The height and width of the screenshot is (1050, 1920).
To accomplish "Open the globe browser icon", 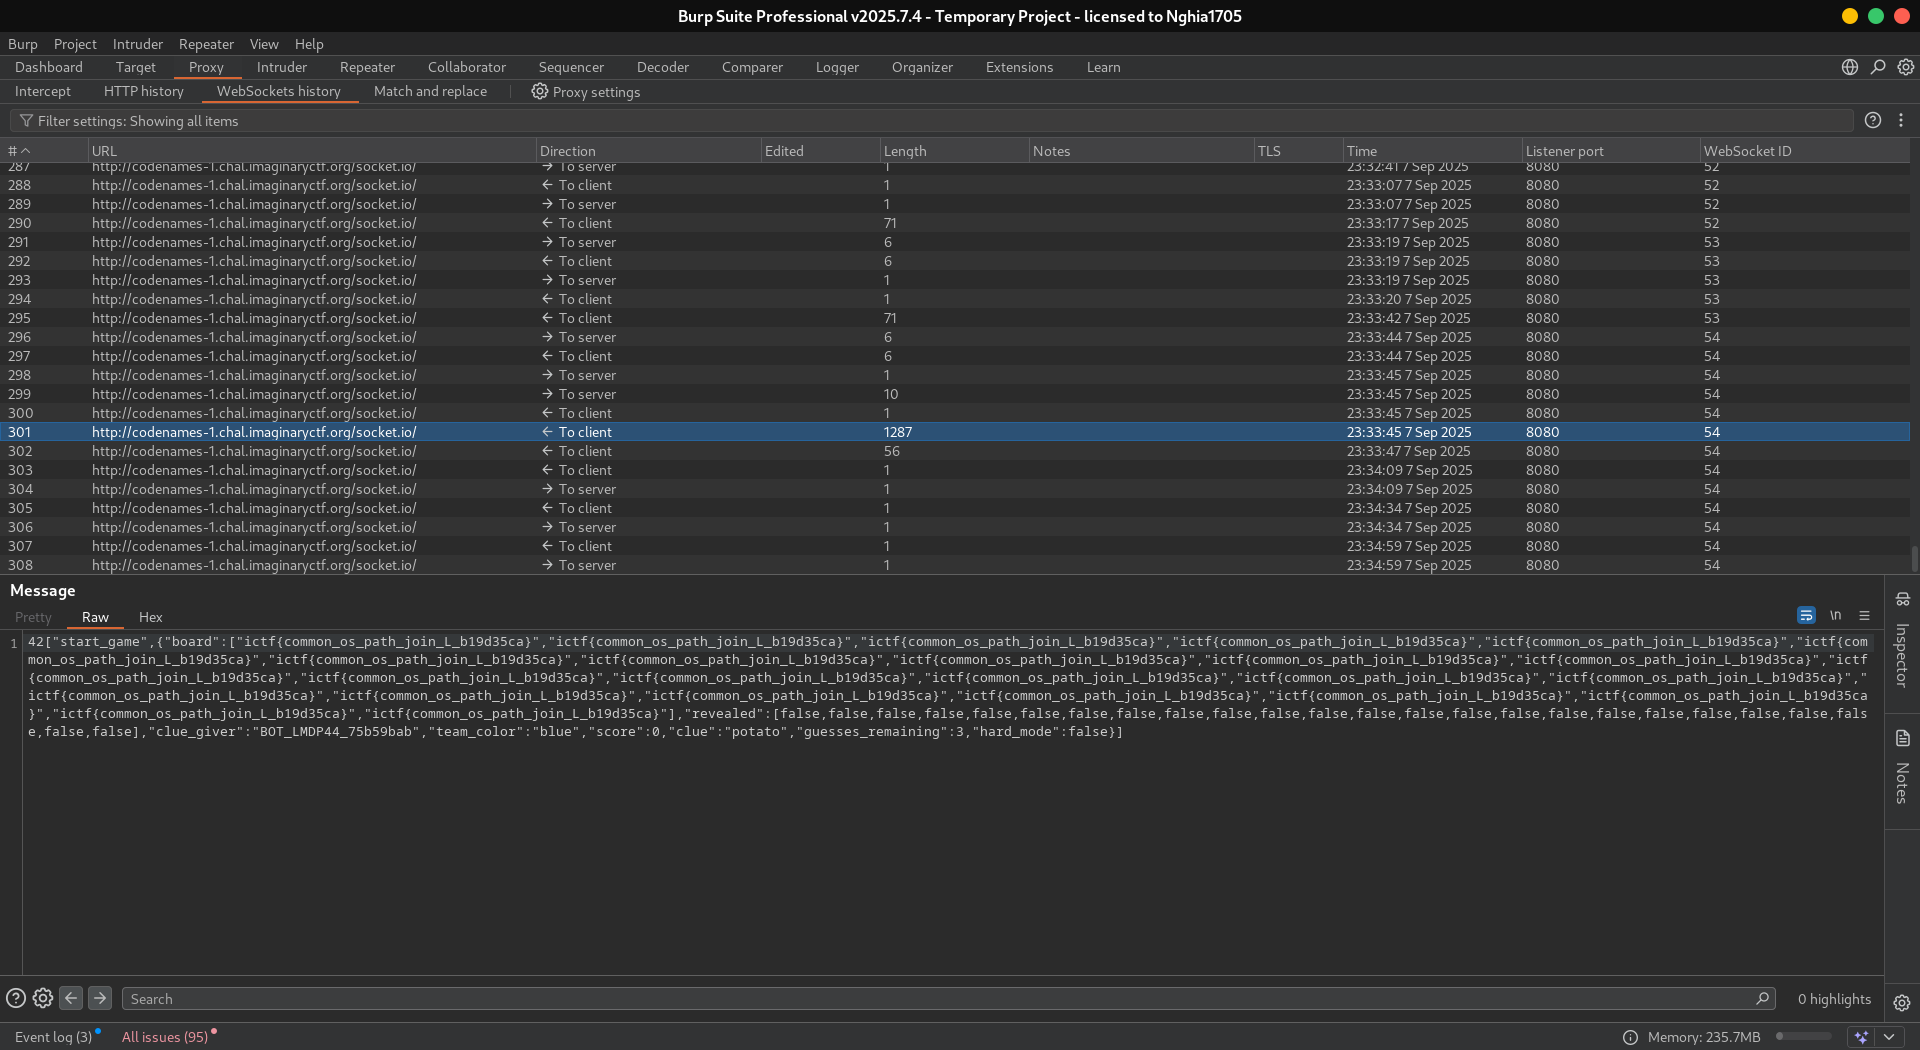I will pos(1850,67).
